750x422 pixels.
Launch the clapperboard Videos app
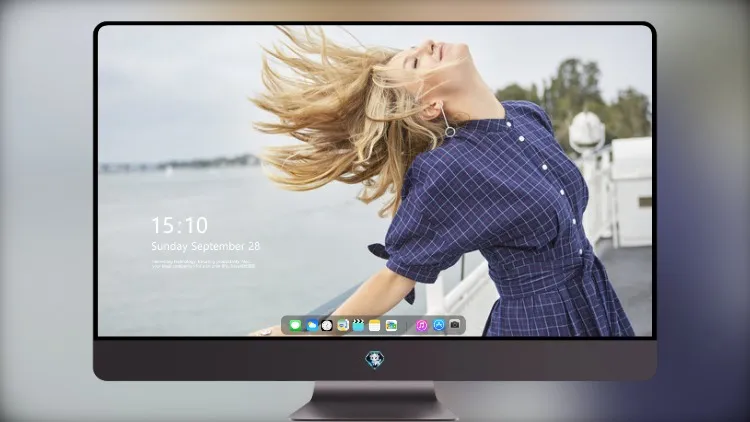[358, 326]
